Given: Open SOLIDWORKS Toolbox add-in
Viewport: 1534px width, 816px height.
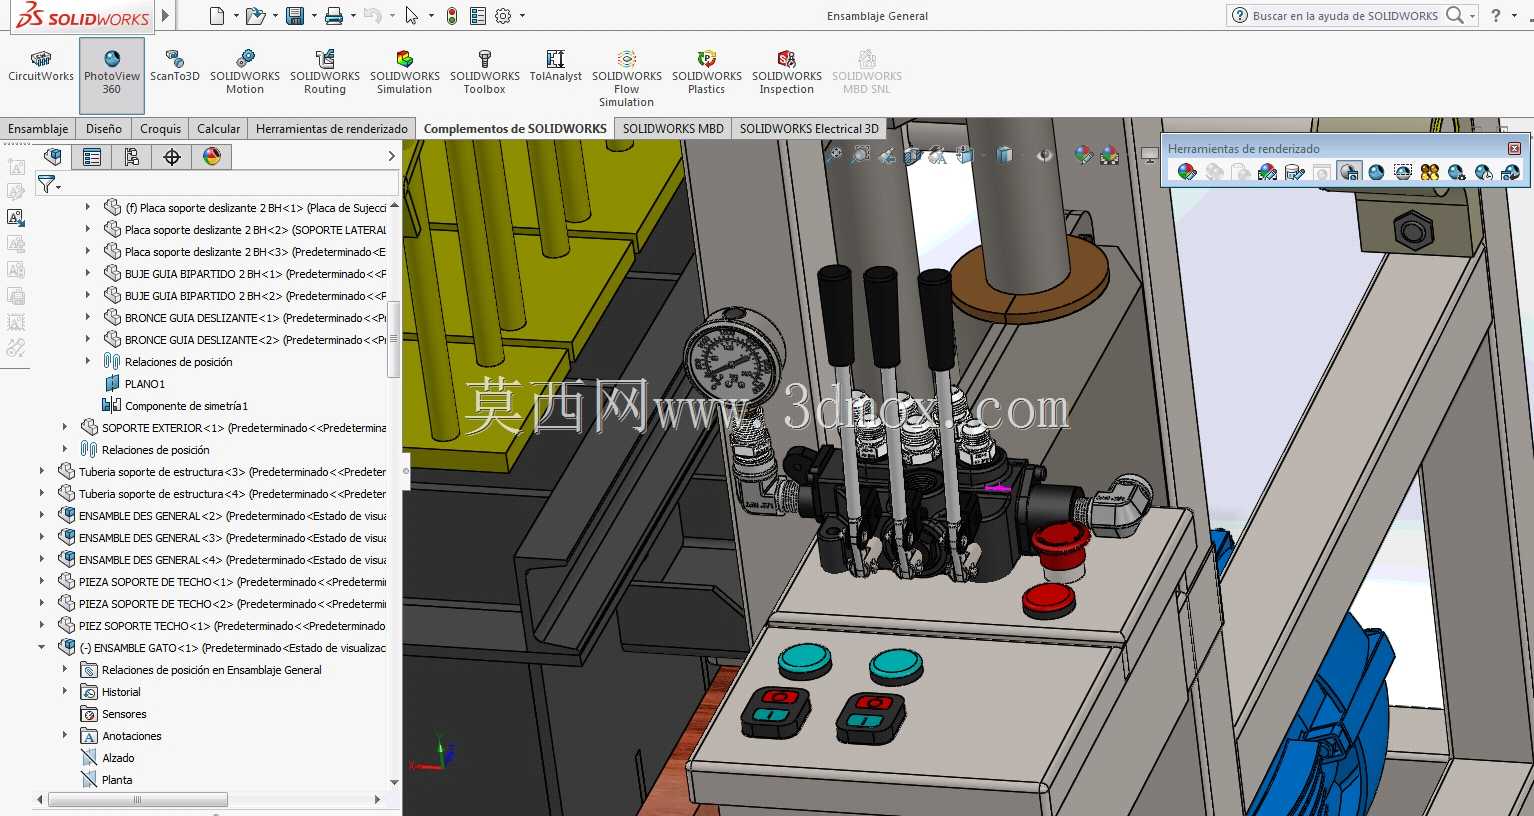Looking at the screenshot, I should pos(485,74).
